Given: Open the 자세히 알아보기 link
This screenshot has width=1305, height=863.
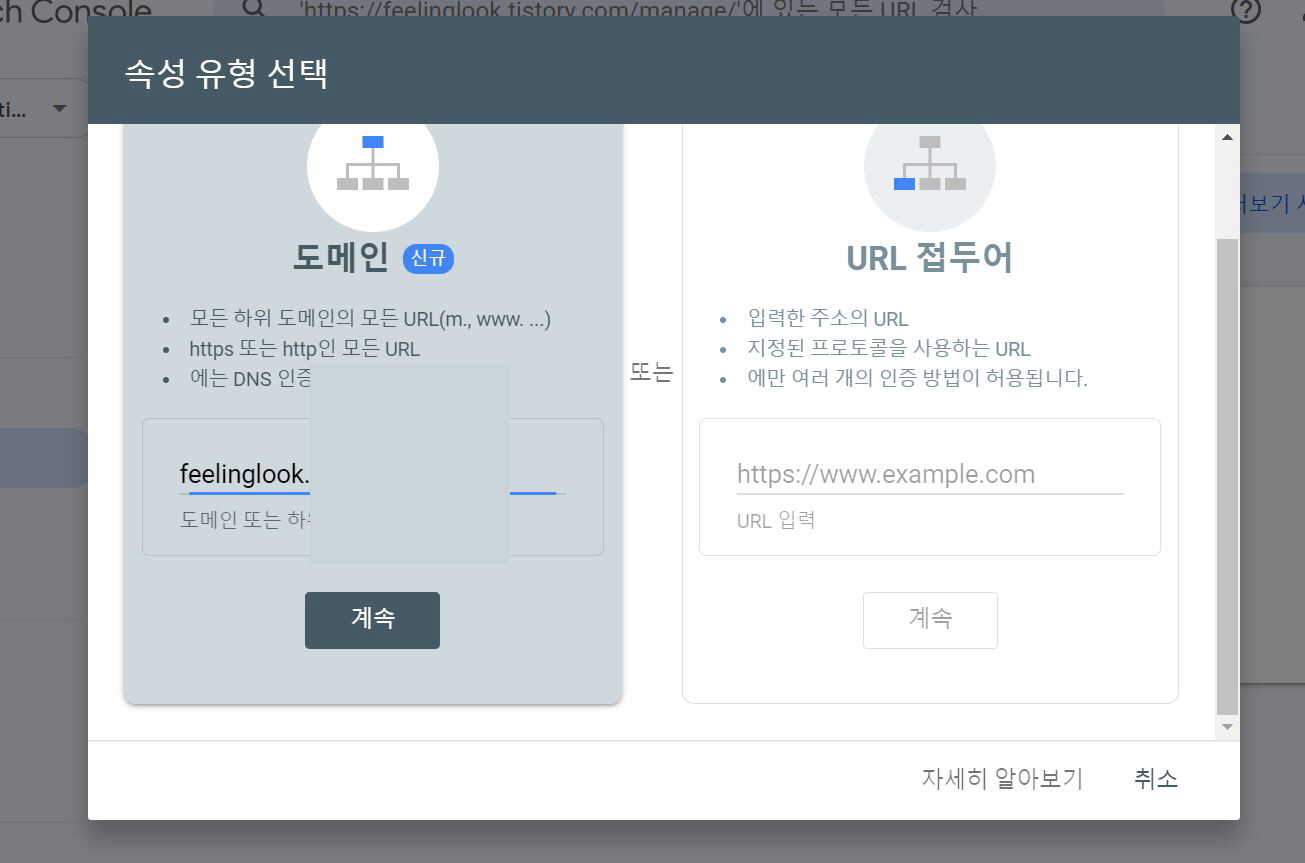Looking at the screenshot, I should pos(1000,778).
